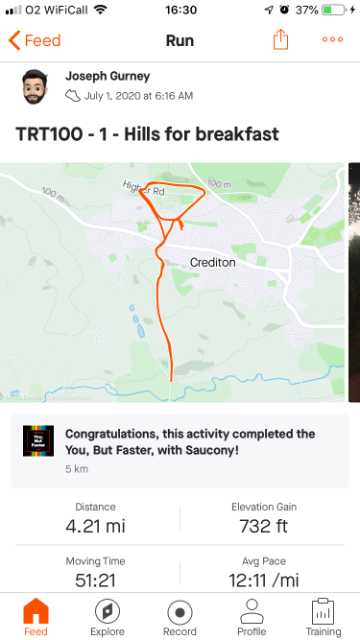
Task: Open the three-dot more options menu
Action: pyautogui.click(x=332, y=40)
